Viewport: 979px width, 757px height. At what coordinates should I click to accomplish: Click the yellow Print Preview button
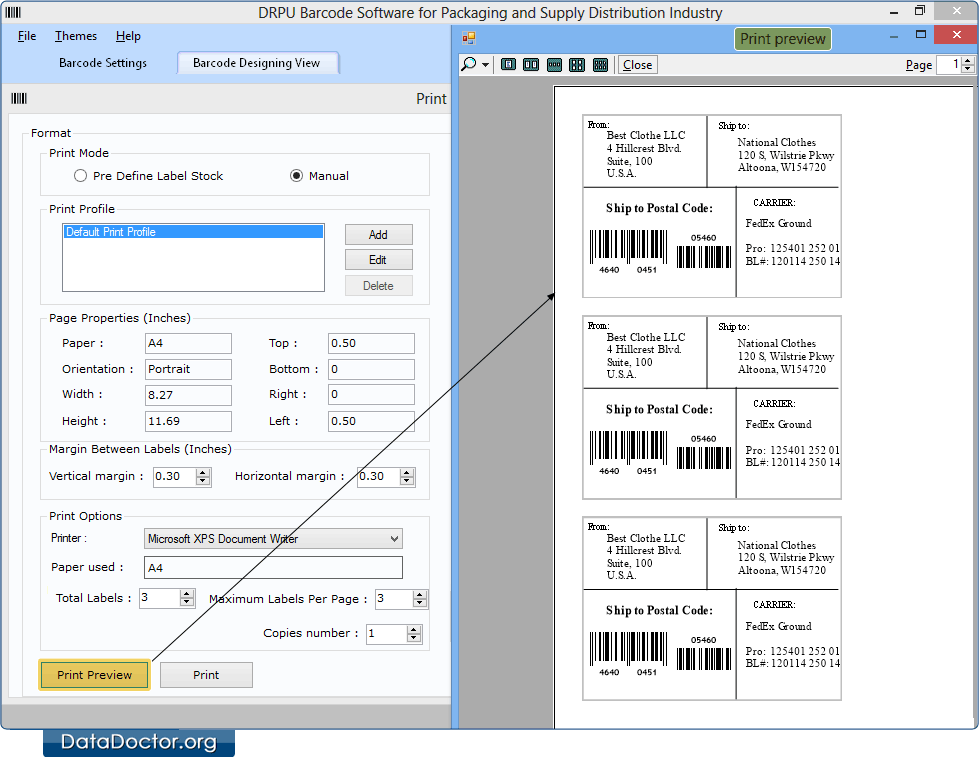coord(94,675)
